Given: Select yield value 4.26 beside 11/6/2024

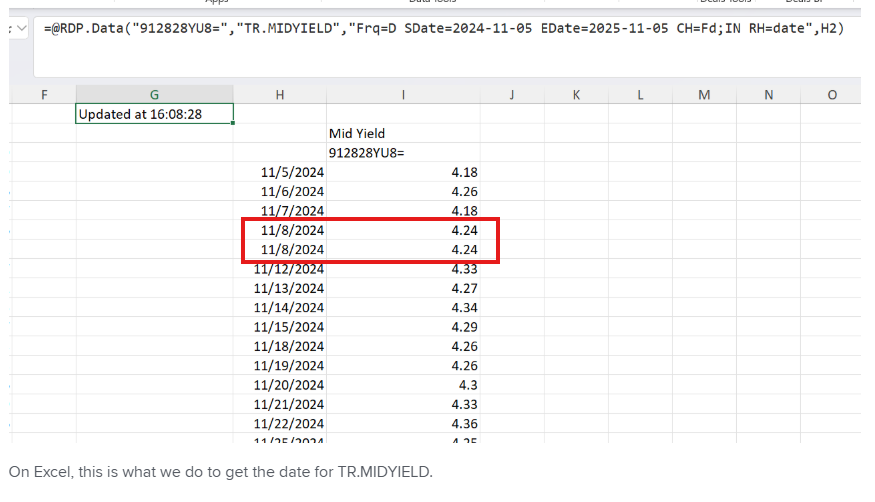Looking at the screenshot, I should coord(403,191).
